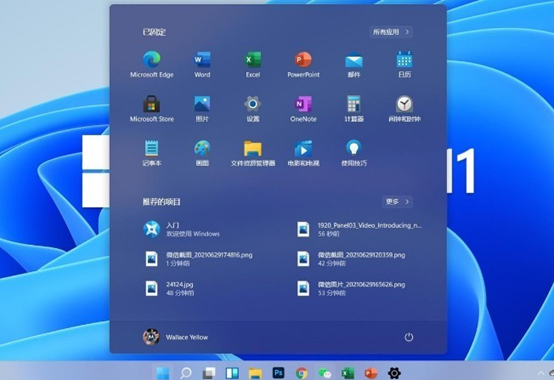
Task: Open the Tips (使用技巧) app
Action: click(x=354, y=153)
